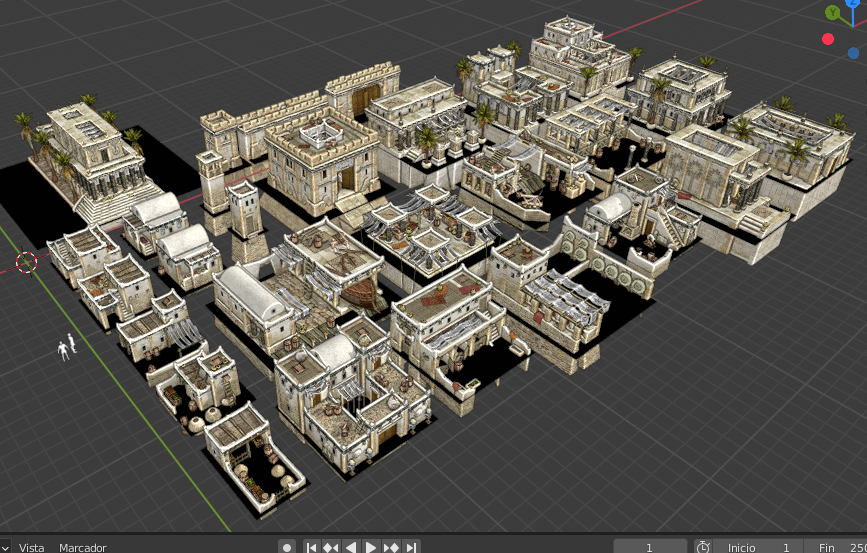
Task: Click the current frame number field
Action: [x=650, y=547]
